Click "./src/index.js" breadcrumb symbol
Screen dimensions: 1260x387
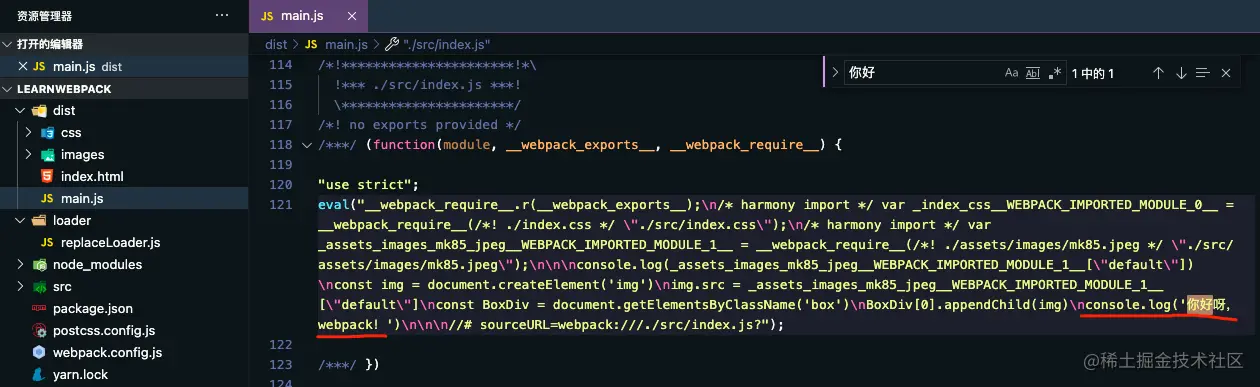(x=447, y=44)
